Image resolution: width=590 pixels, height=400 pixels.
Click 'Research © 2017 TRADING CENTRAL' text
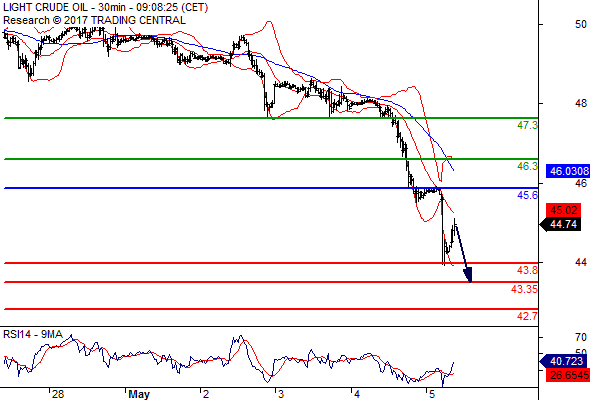94,20
